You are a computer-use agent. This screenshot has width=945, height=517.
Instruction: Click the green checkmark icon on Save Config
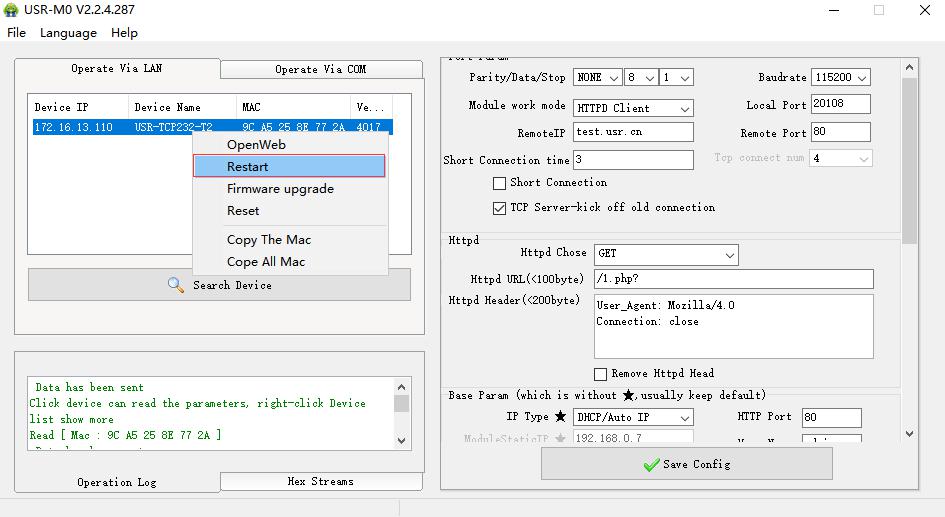651,465
